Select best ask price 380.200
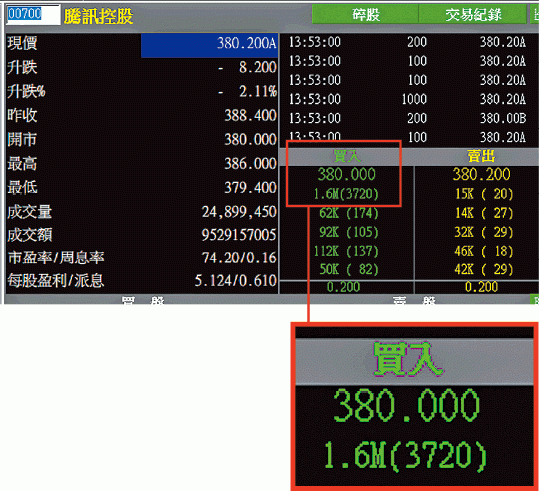539x491 pixels. [x=481, y=174]
